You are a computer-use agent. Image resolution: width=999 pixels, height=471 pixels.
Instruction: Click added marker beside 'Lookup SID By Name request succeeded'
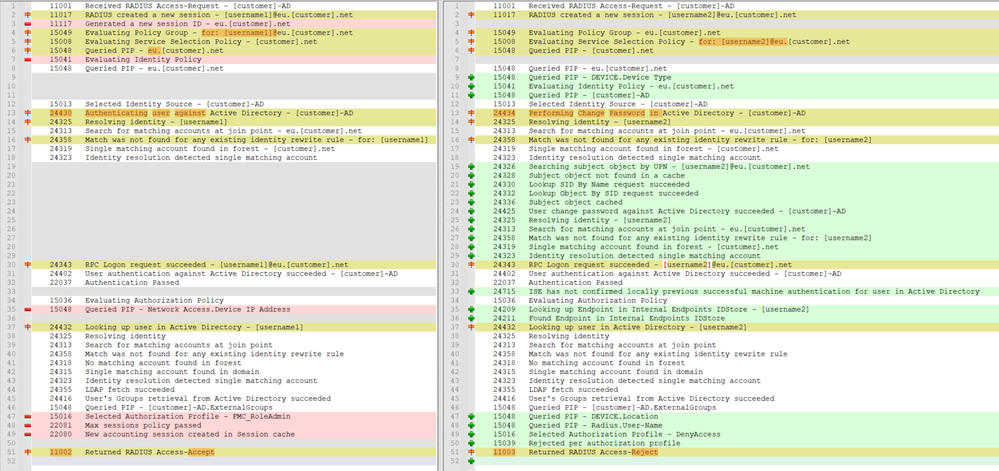click(471, 184)
